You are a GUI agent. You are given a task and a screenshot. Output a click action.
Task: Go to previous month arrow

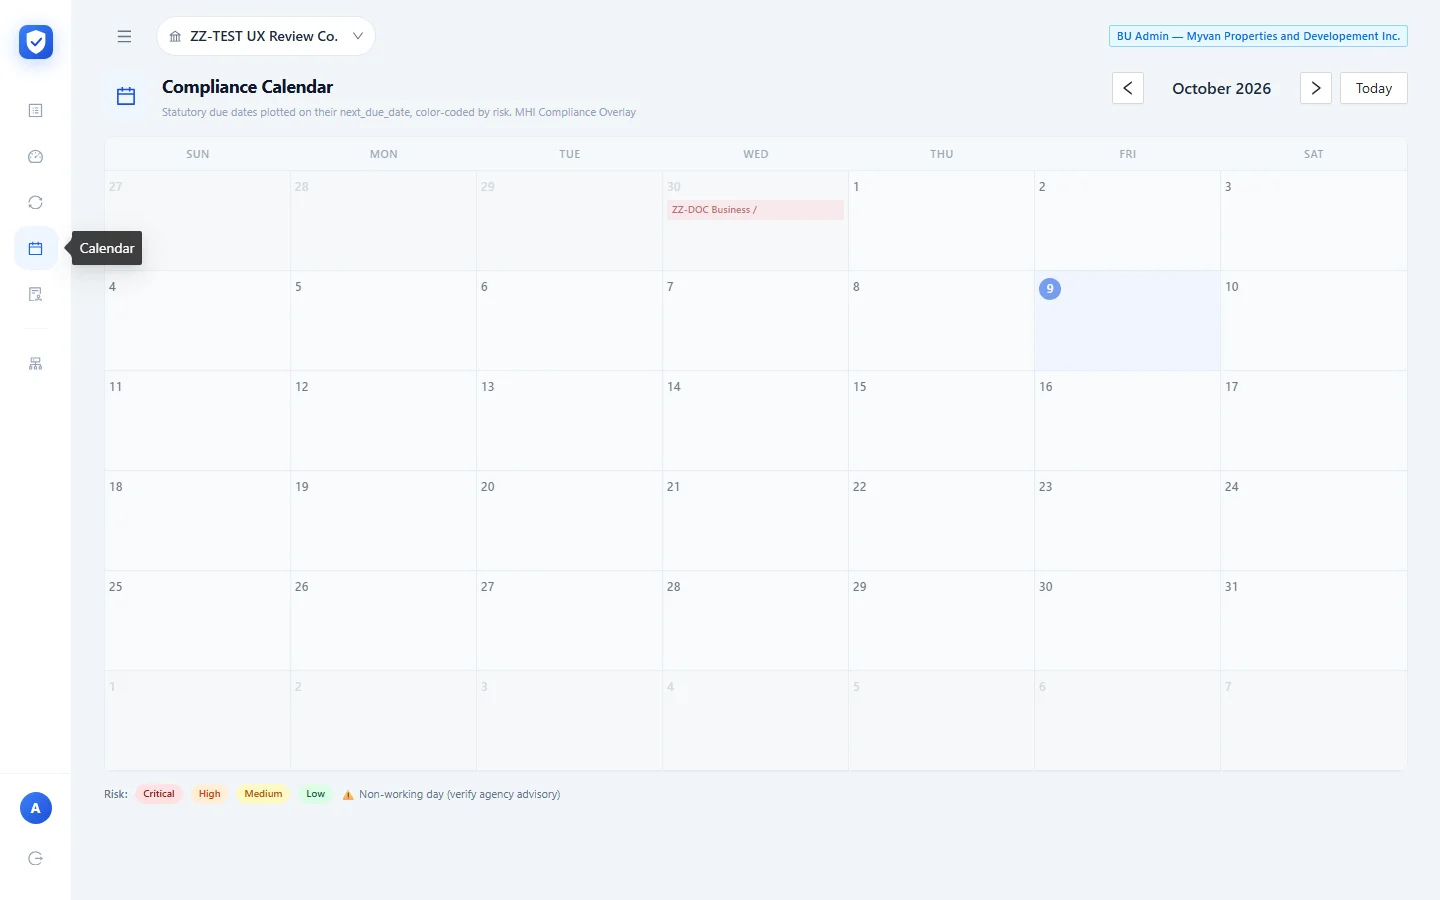[1128, 88]
